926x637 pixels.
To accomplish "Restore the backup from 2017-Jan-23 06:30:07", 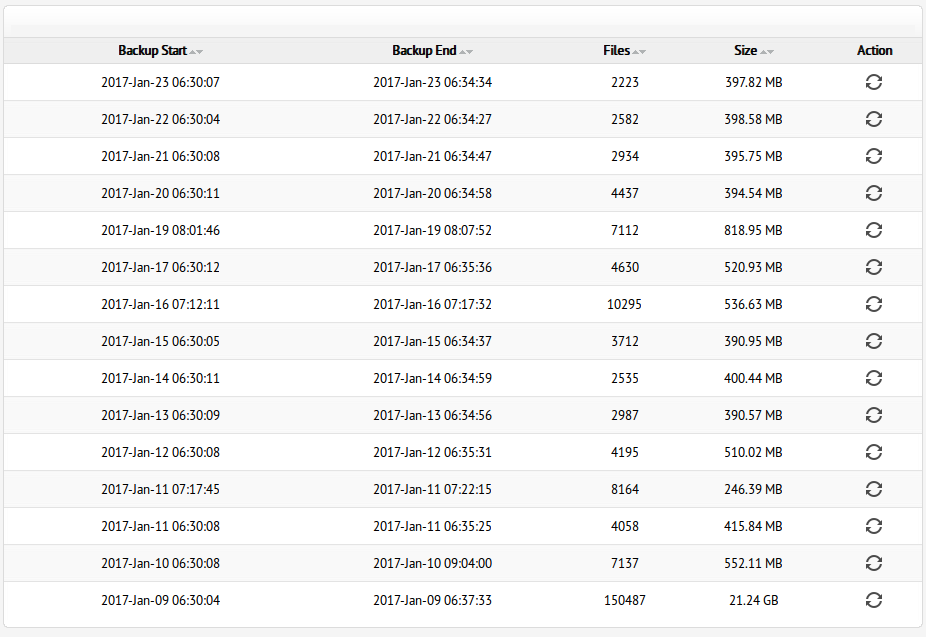I will click(873, 82).
